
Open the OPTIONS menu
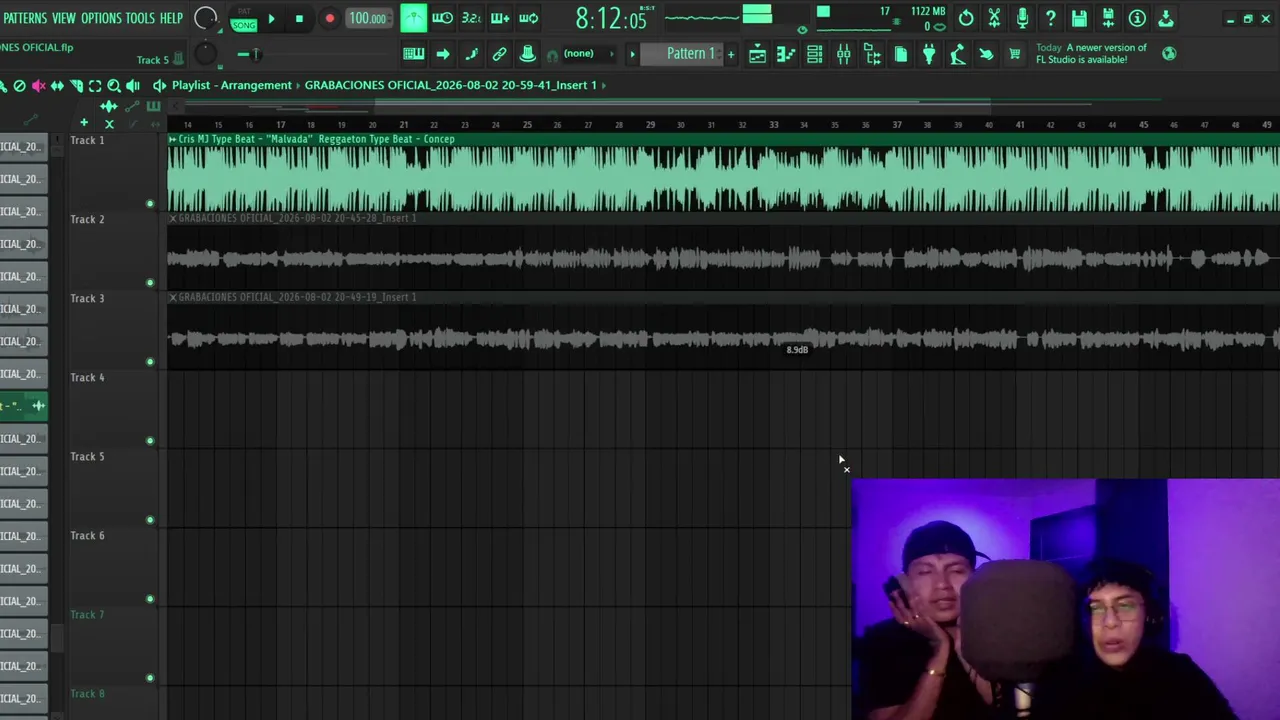(x=101, y=18)
